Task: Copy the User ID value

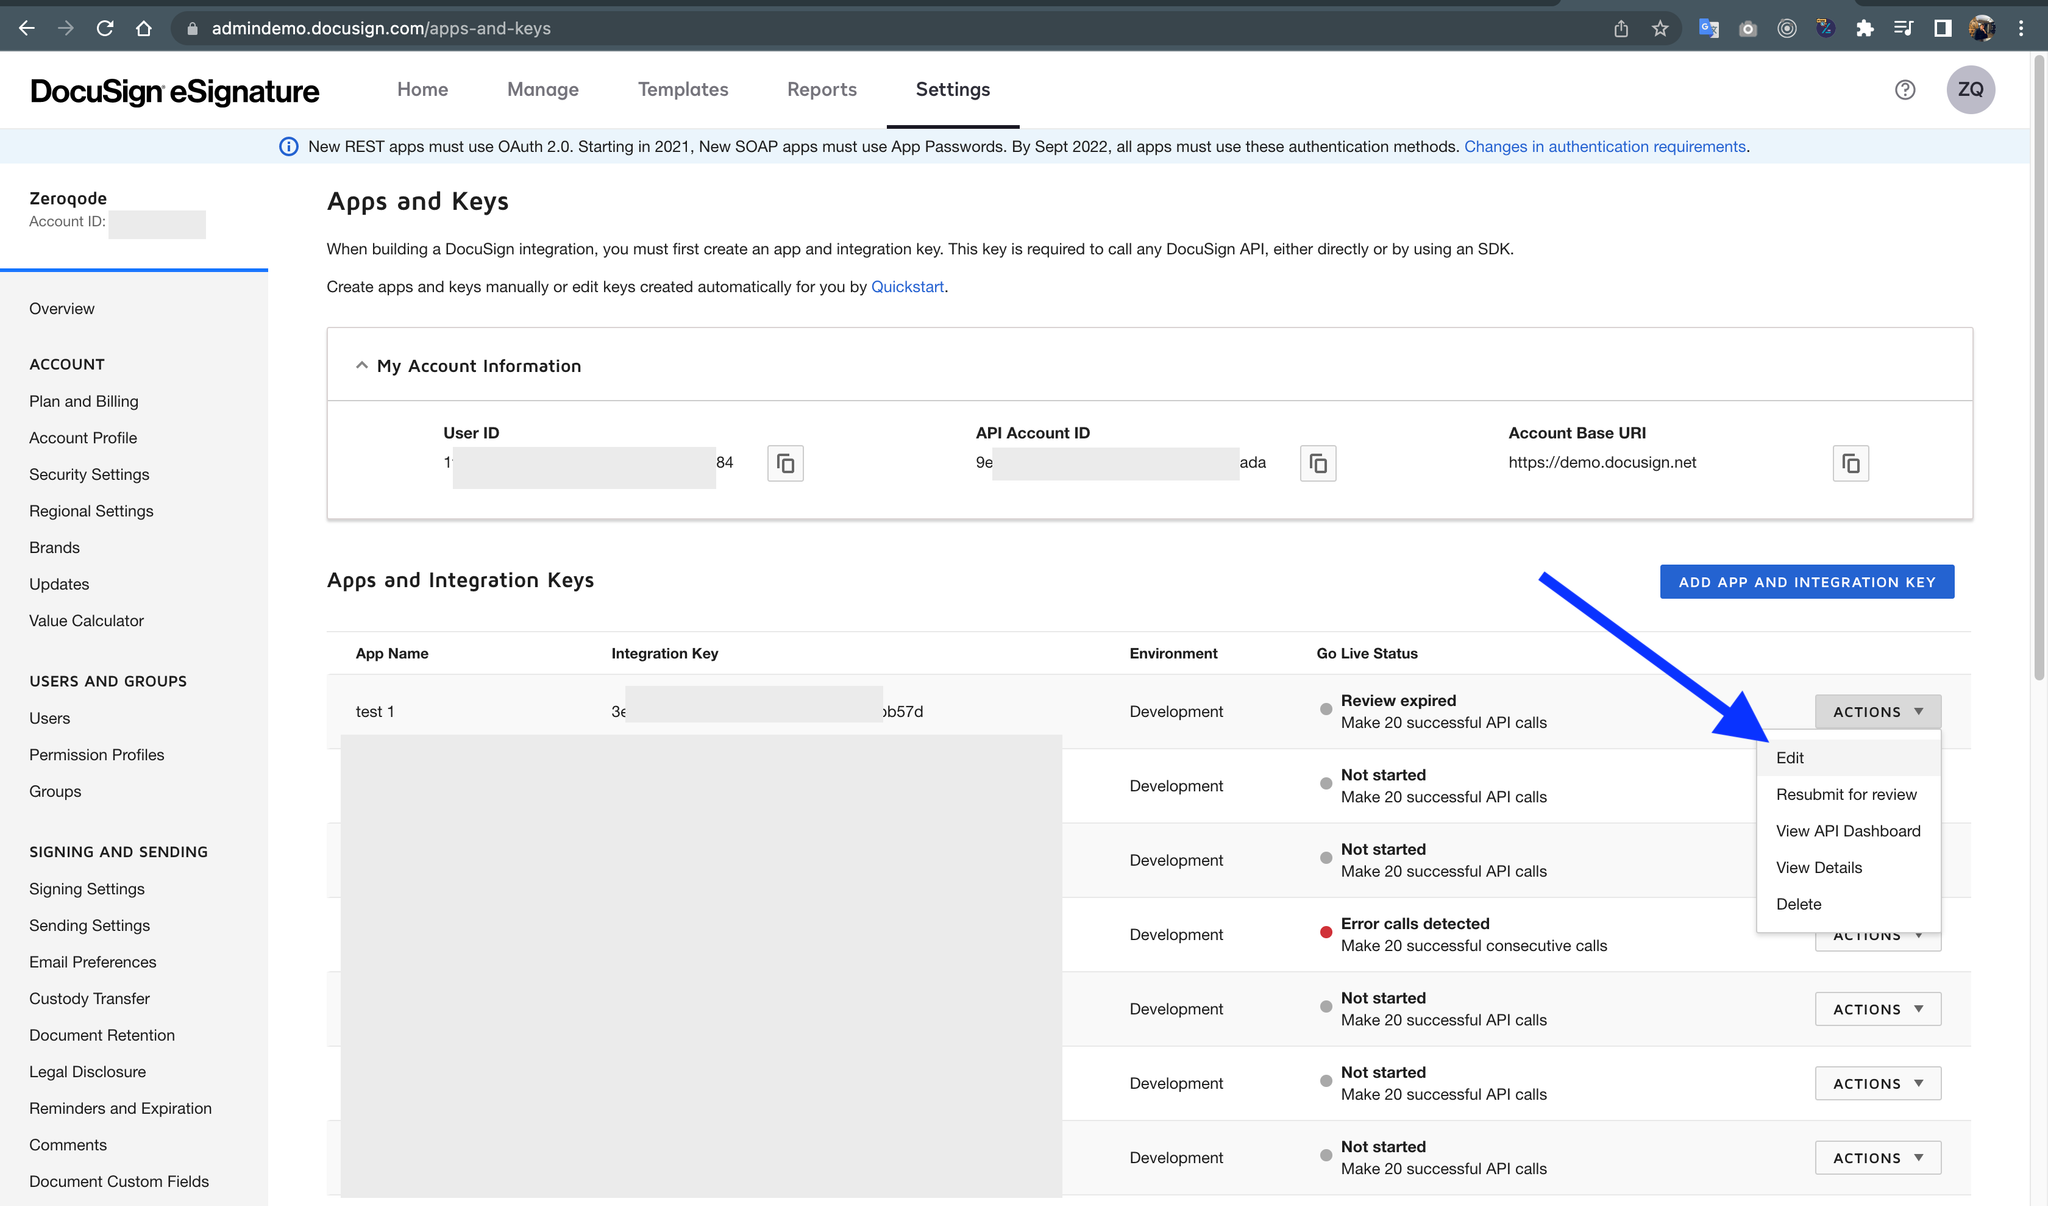Action: click(785, 463)
